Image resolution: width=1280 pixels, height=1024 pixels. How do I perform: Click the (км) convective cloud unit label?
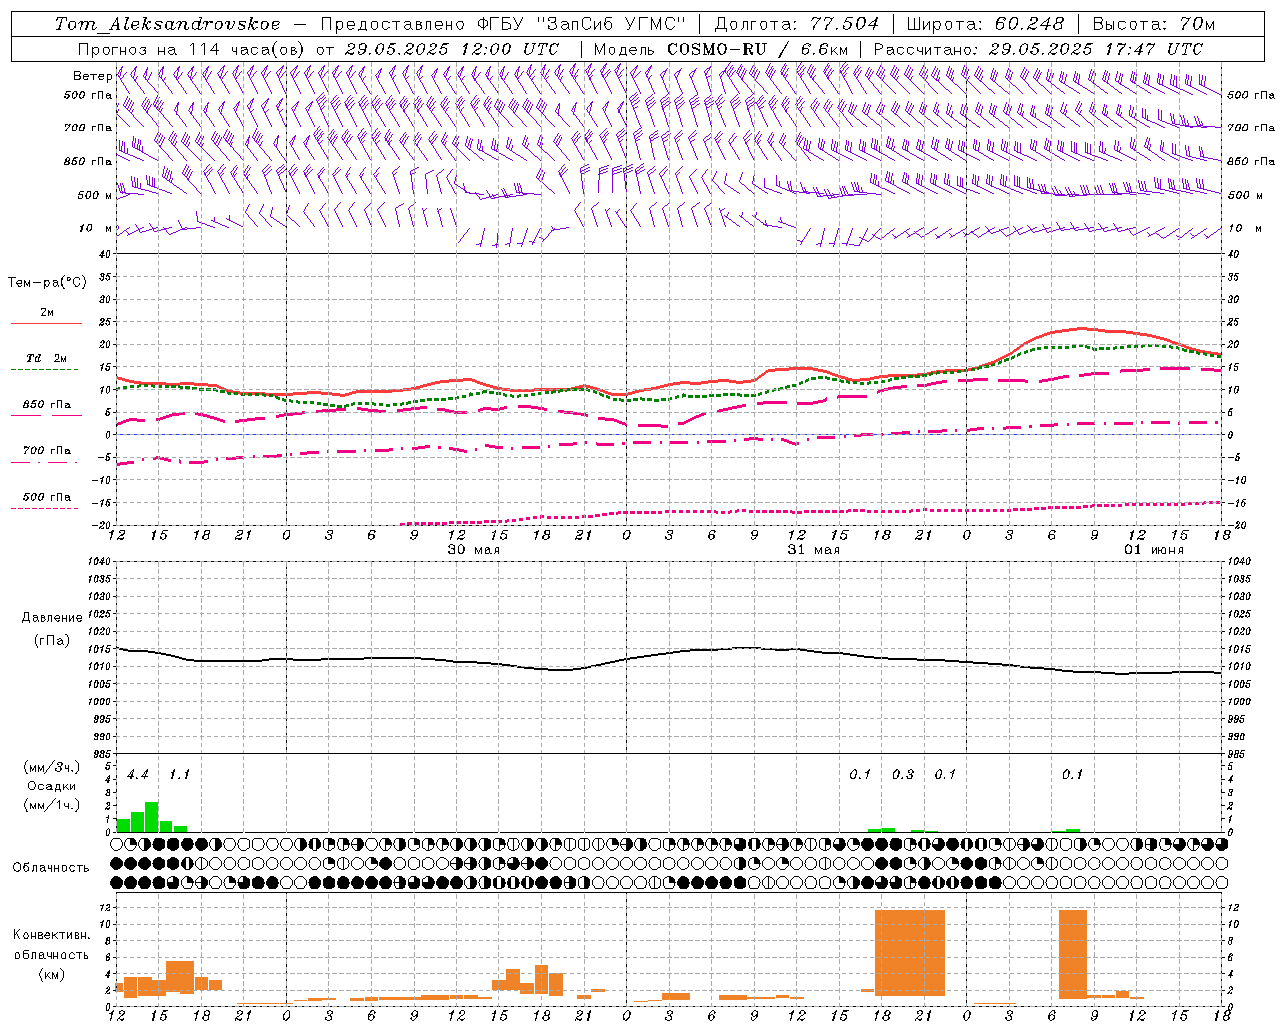coord(51,974)
